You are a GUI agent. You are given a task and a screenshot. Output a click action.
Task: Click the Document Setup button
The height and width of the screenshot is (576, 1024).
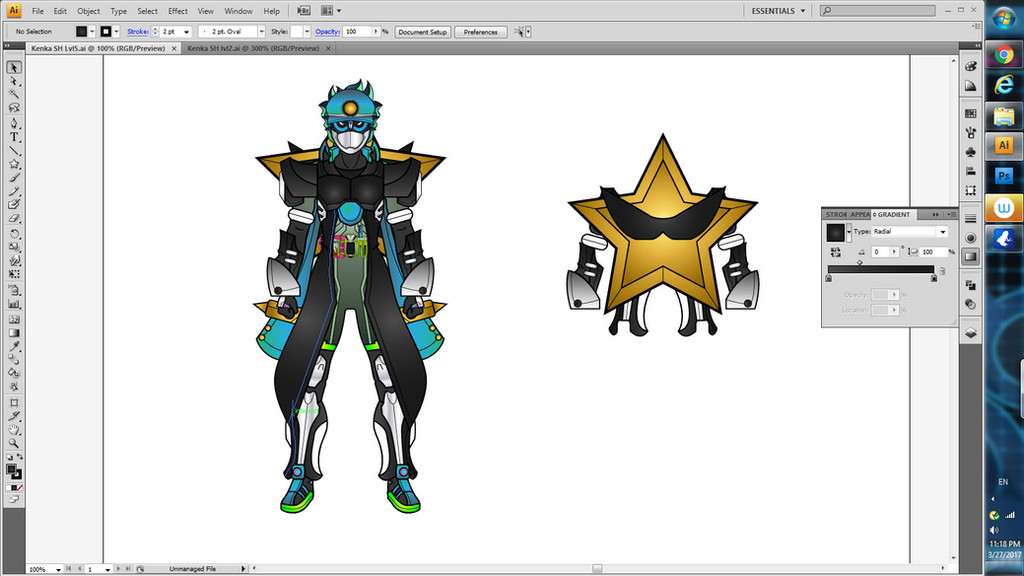pyautogui.click(x=423, y=31)
